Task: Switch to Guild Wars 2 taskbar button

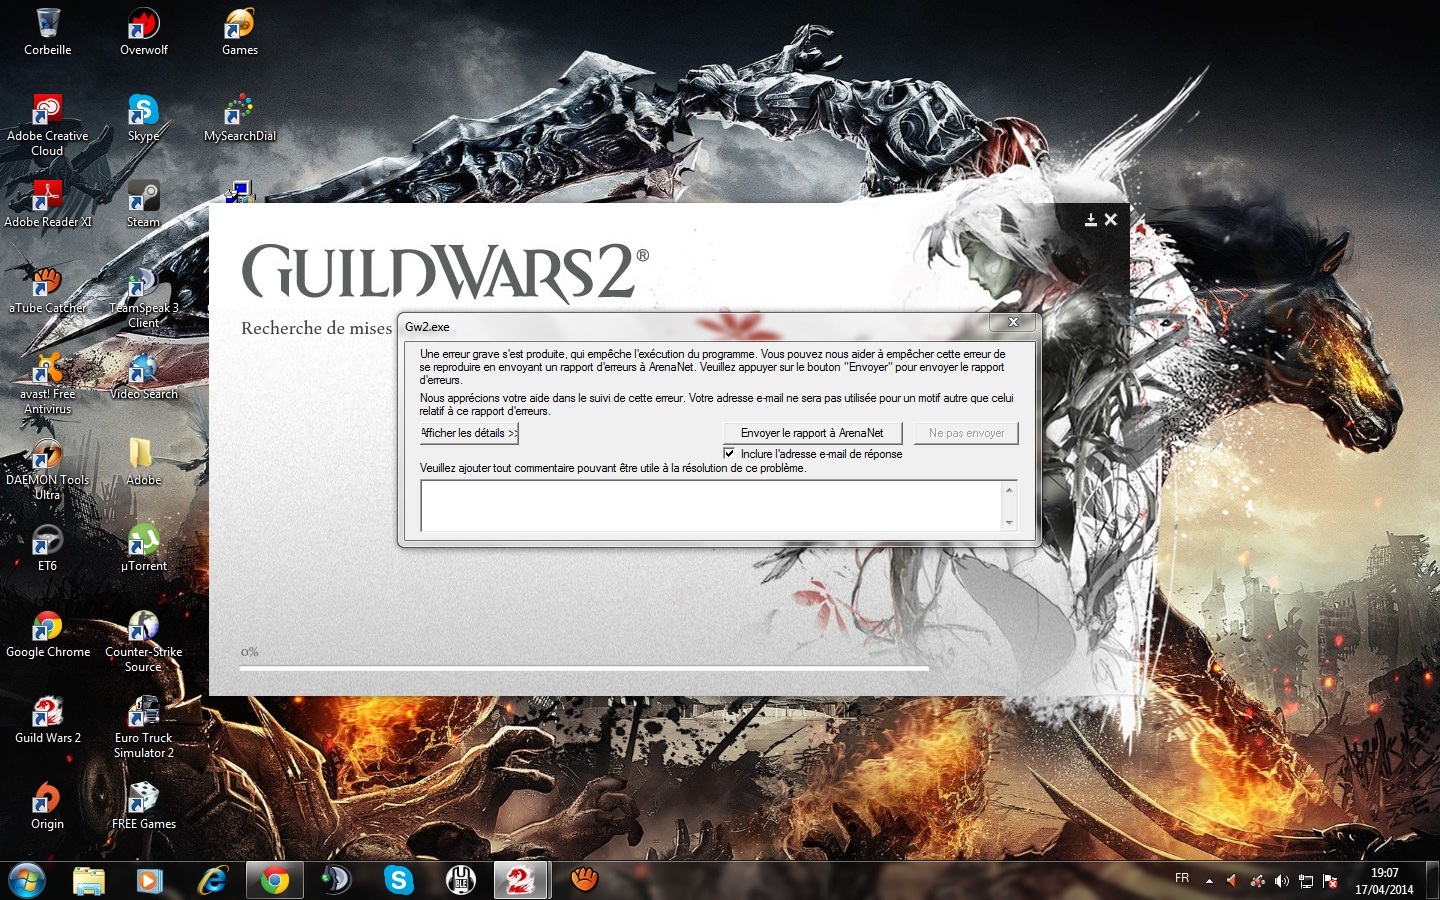Action: 520,880
